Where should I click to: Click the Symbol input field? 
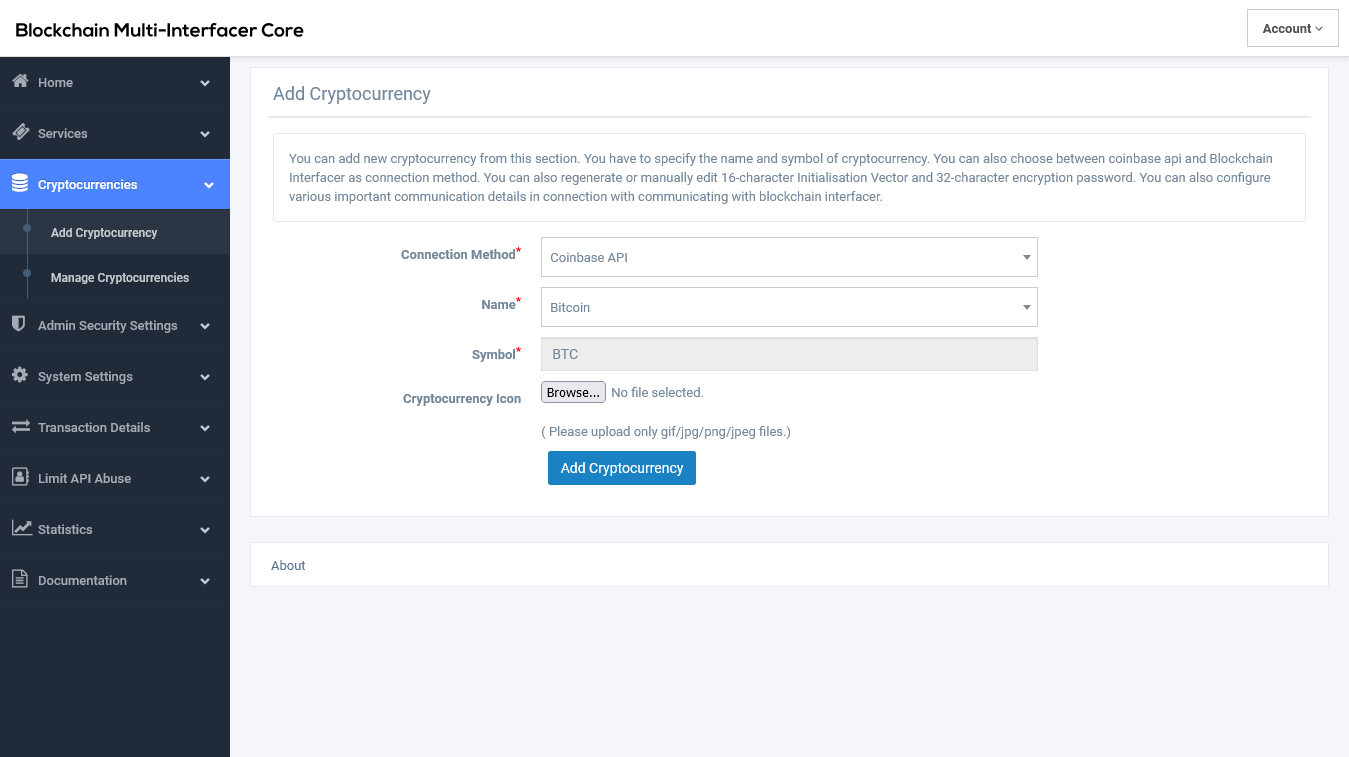click(x=789, y=353)
